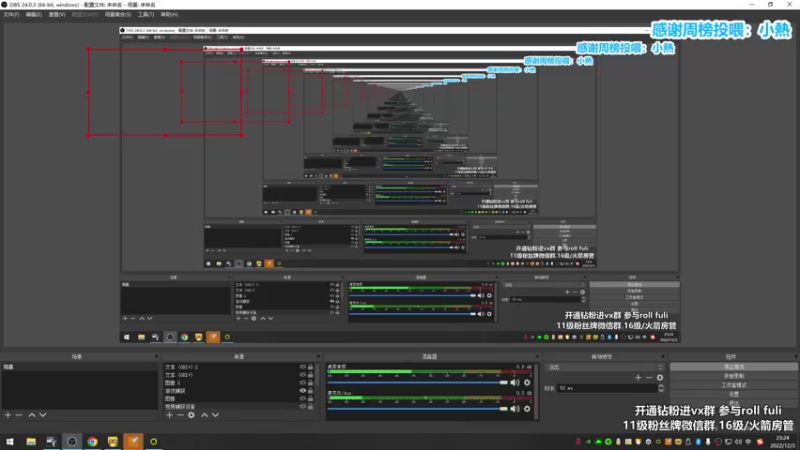800x450 pixels.
Task: Open the 编辑(E) menu
Action: (33, 14)
